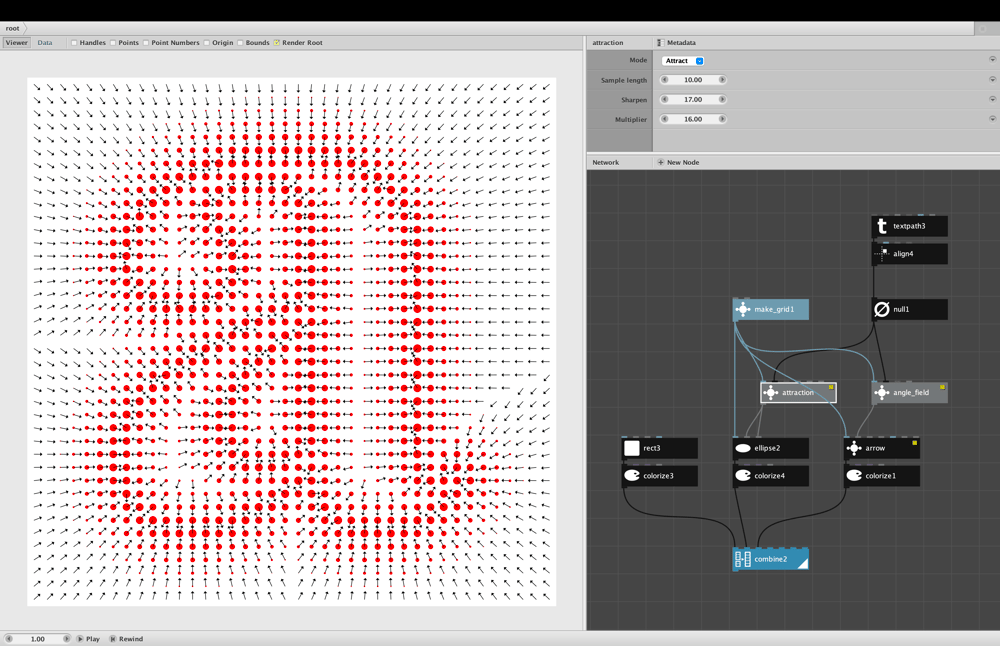Screen dimensions: 1000x646
Task: Decrease the Sample length value
Action: tap(665, 80)
